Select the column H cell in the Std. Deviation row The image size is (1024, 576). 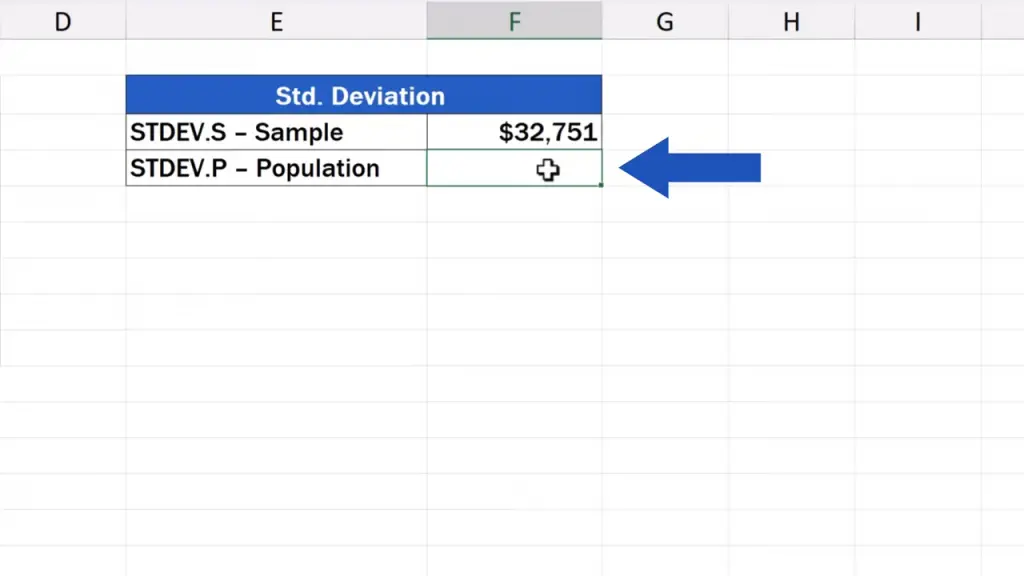click(791, 96)
